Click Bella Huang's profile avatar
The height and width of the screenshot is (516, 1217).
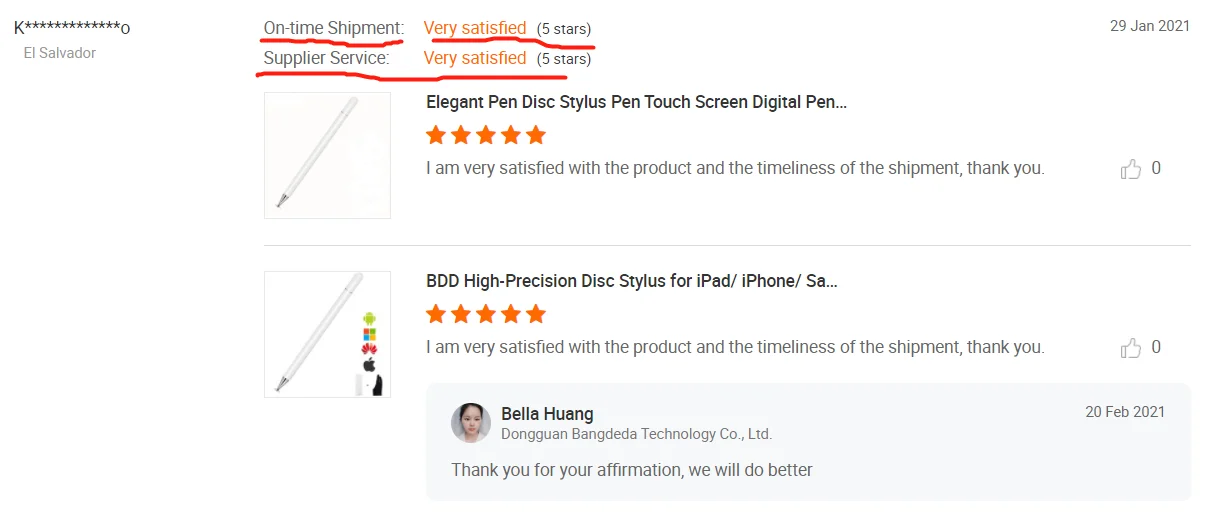pos(471,423)
